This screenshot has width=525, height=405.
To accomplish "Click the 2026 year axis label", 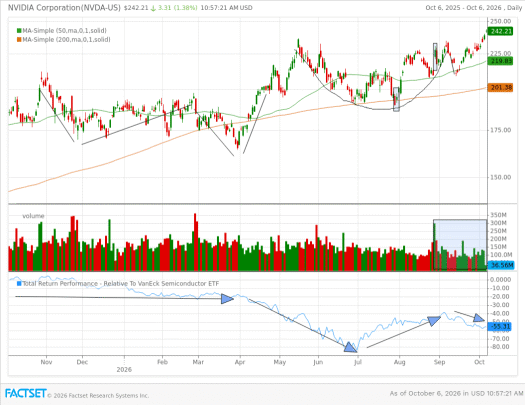I will point(124,370).
